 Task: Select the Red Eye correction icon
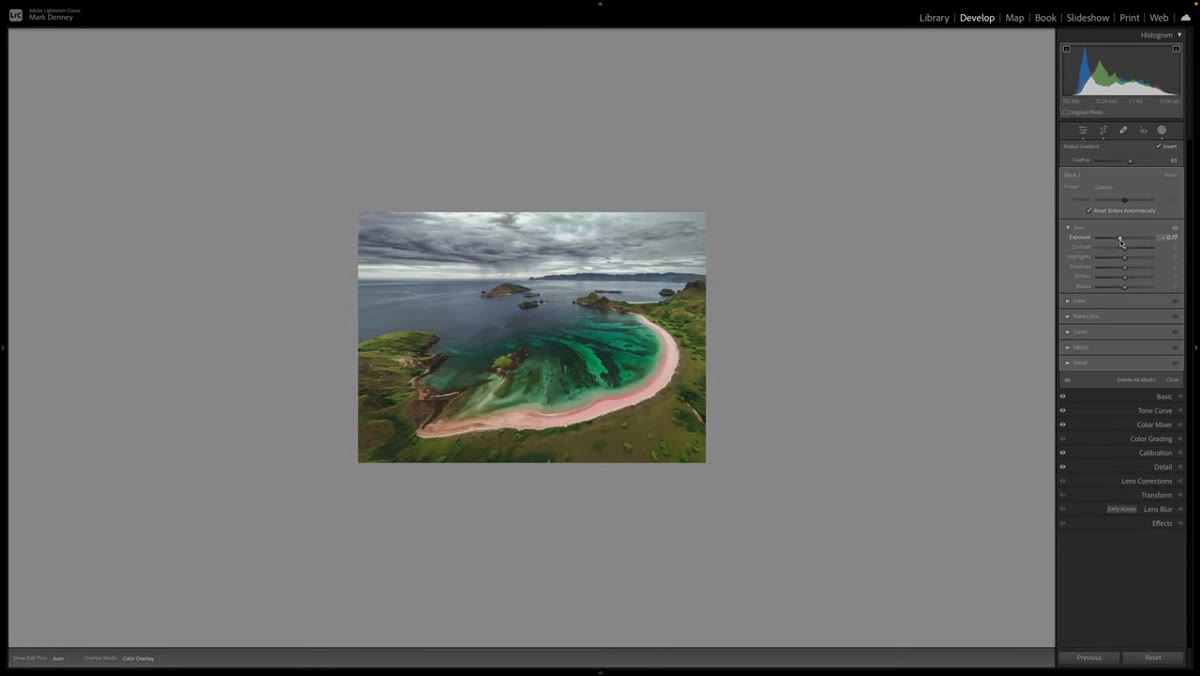coord(1143,130)
